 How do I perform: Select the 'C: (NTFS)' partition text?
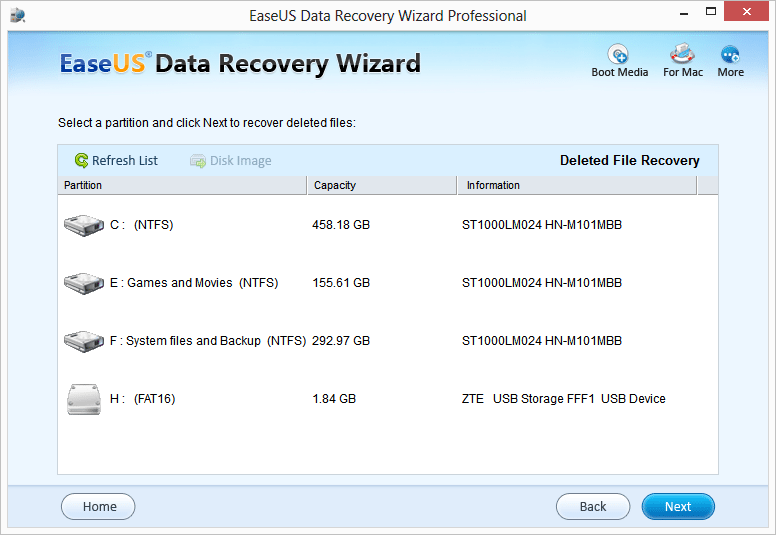pyautogui.click(x=142, y=225)
